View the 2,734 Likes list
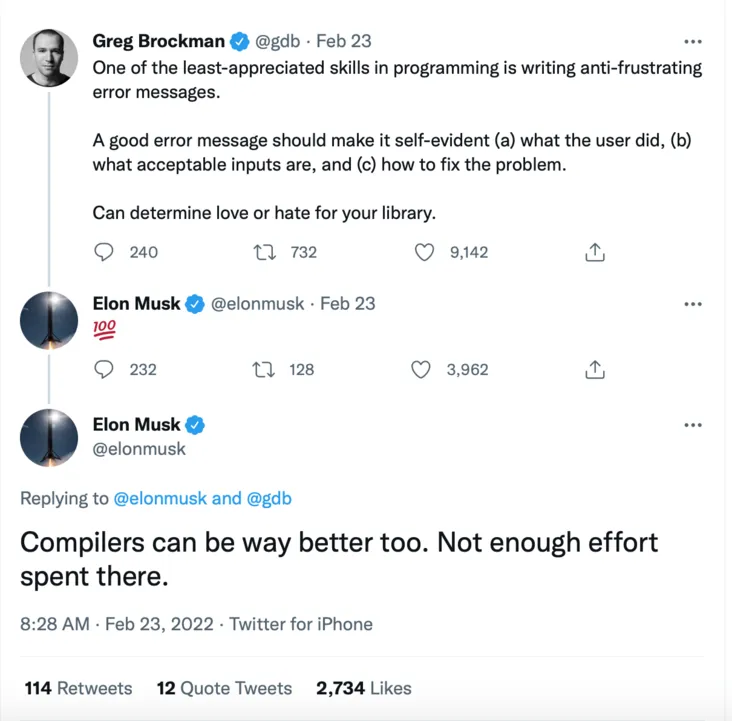Viewport: 732px width, 721px height. coord(363,688)
